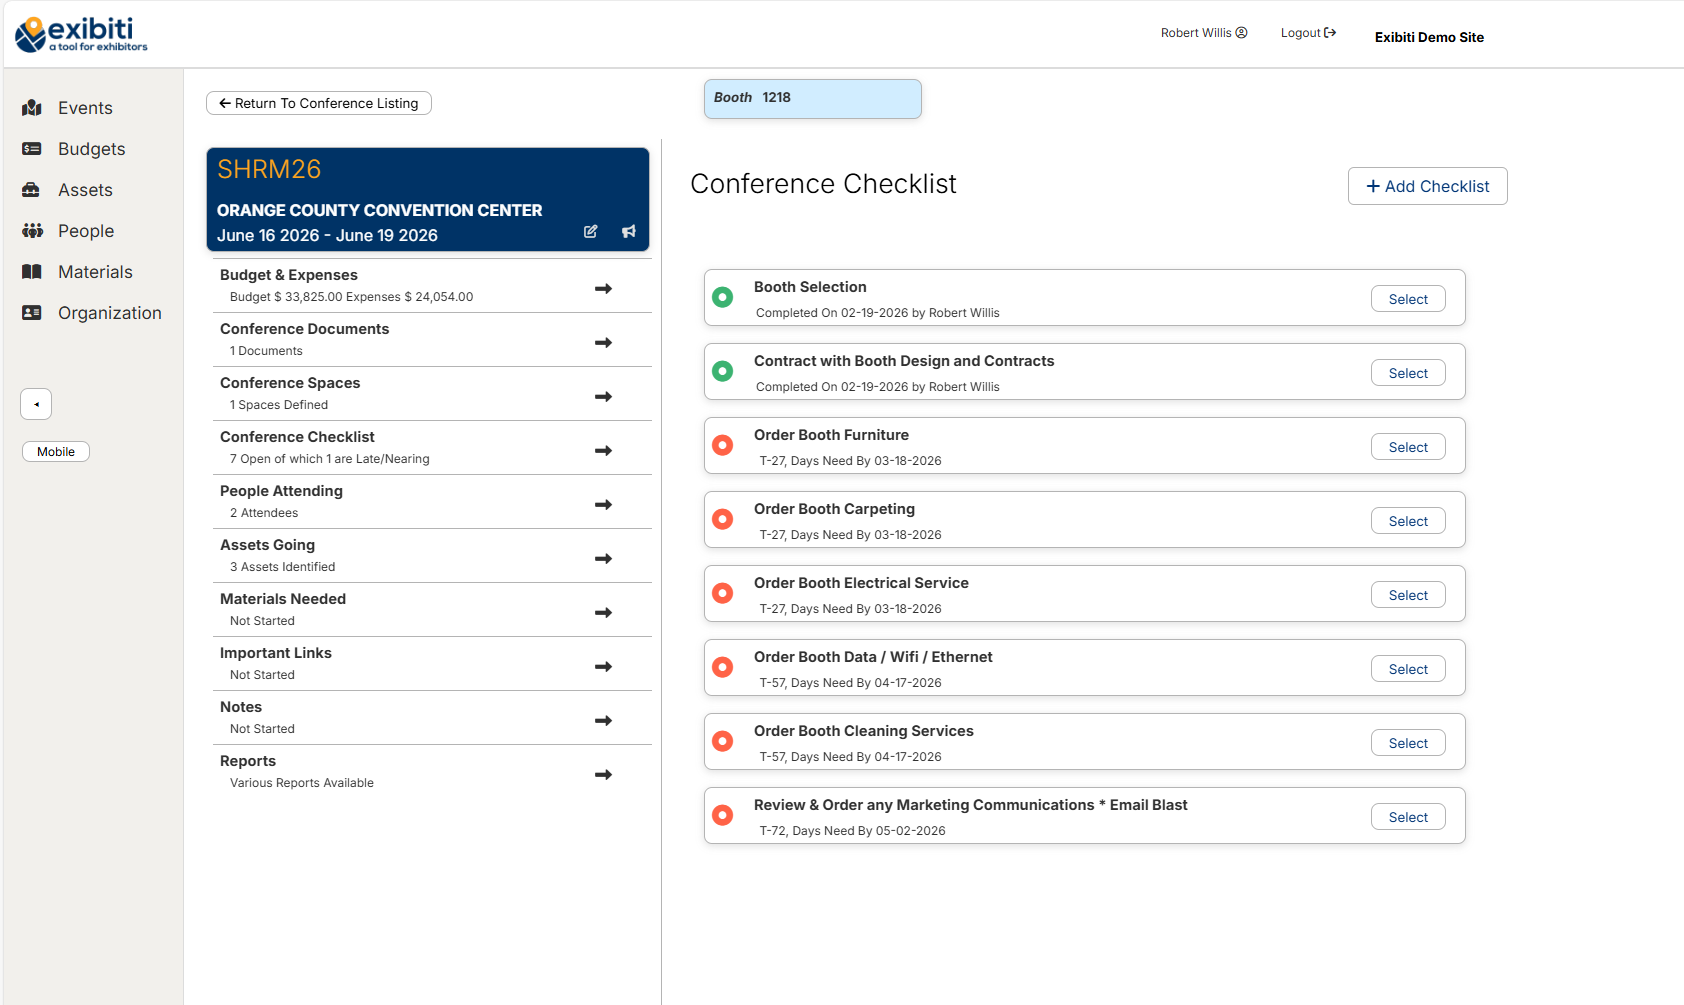Open Assets from the left navigation
The width and height of the screenshot is (1684, 1005).
pos(33,190)
